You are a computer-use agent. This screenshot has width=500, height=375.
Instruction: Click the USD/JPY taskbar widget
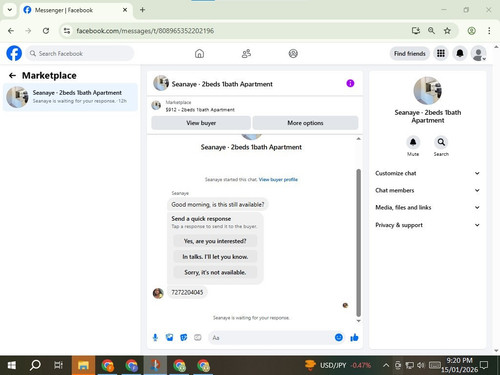338,365
